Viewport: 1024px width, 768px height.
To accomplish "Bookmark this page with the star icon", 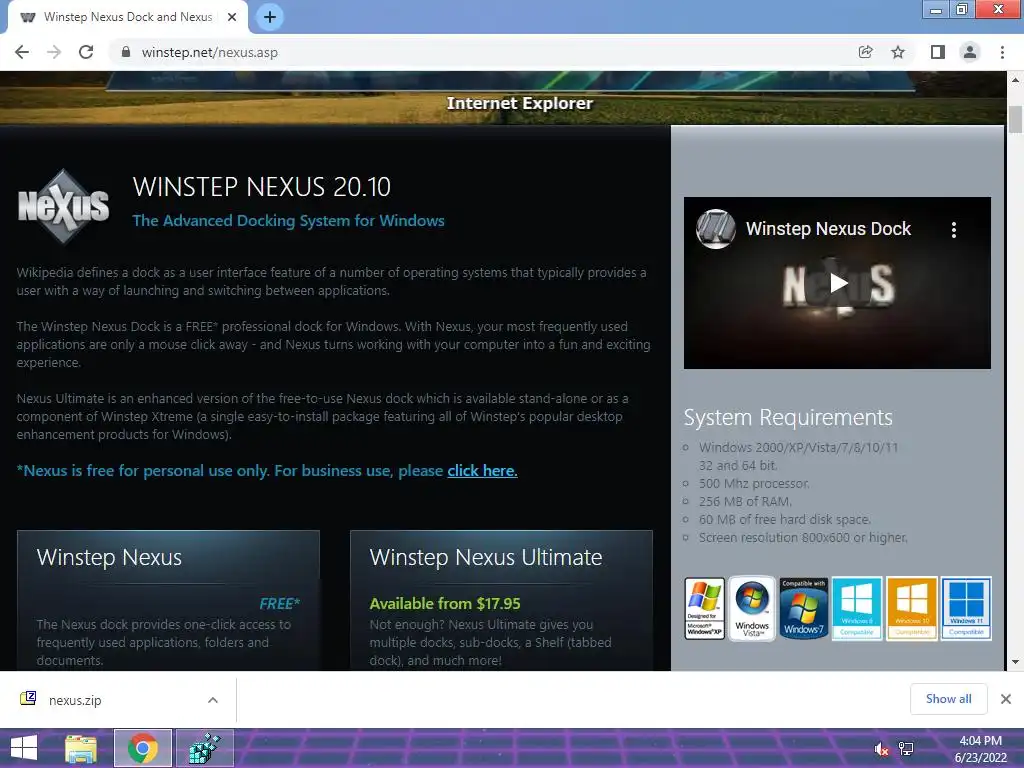I will pos(898,52).
